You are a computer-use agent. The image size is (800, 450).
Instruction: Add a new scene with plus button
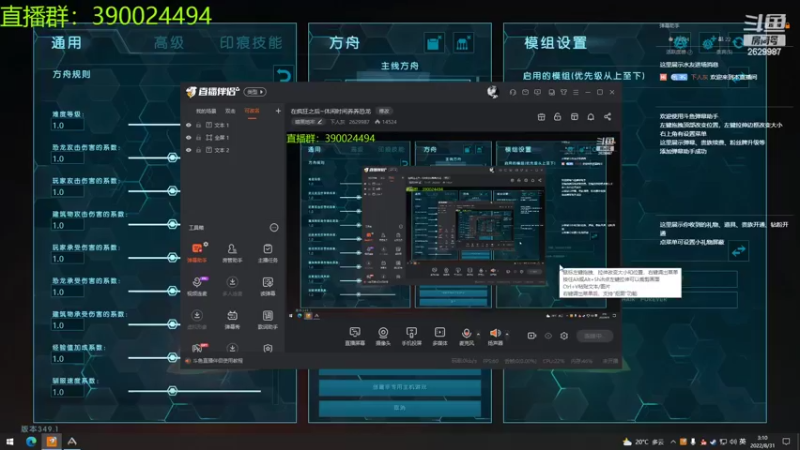(278, 111)
